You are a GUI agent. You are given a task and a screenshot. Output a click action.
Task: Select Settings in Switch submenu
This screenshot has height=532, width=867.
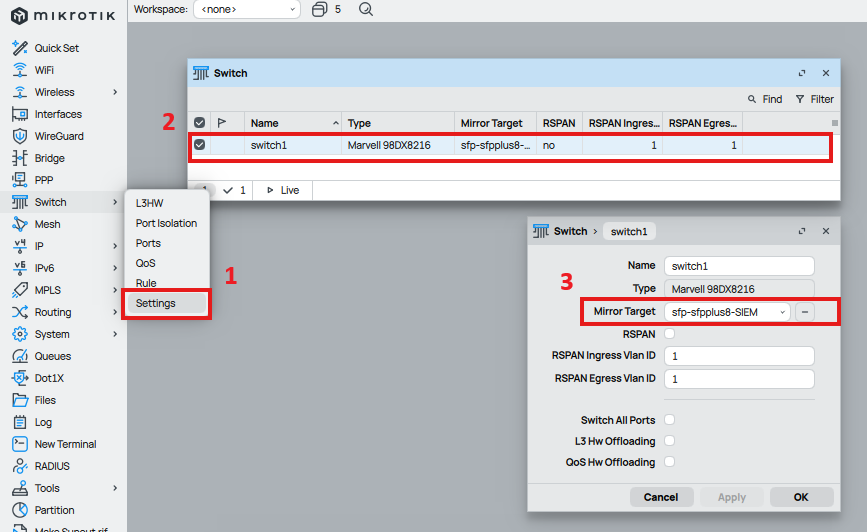[x=156, y=303]
